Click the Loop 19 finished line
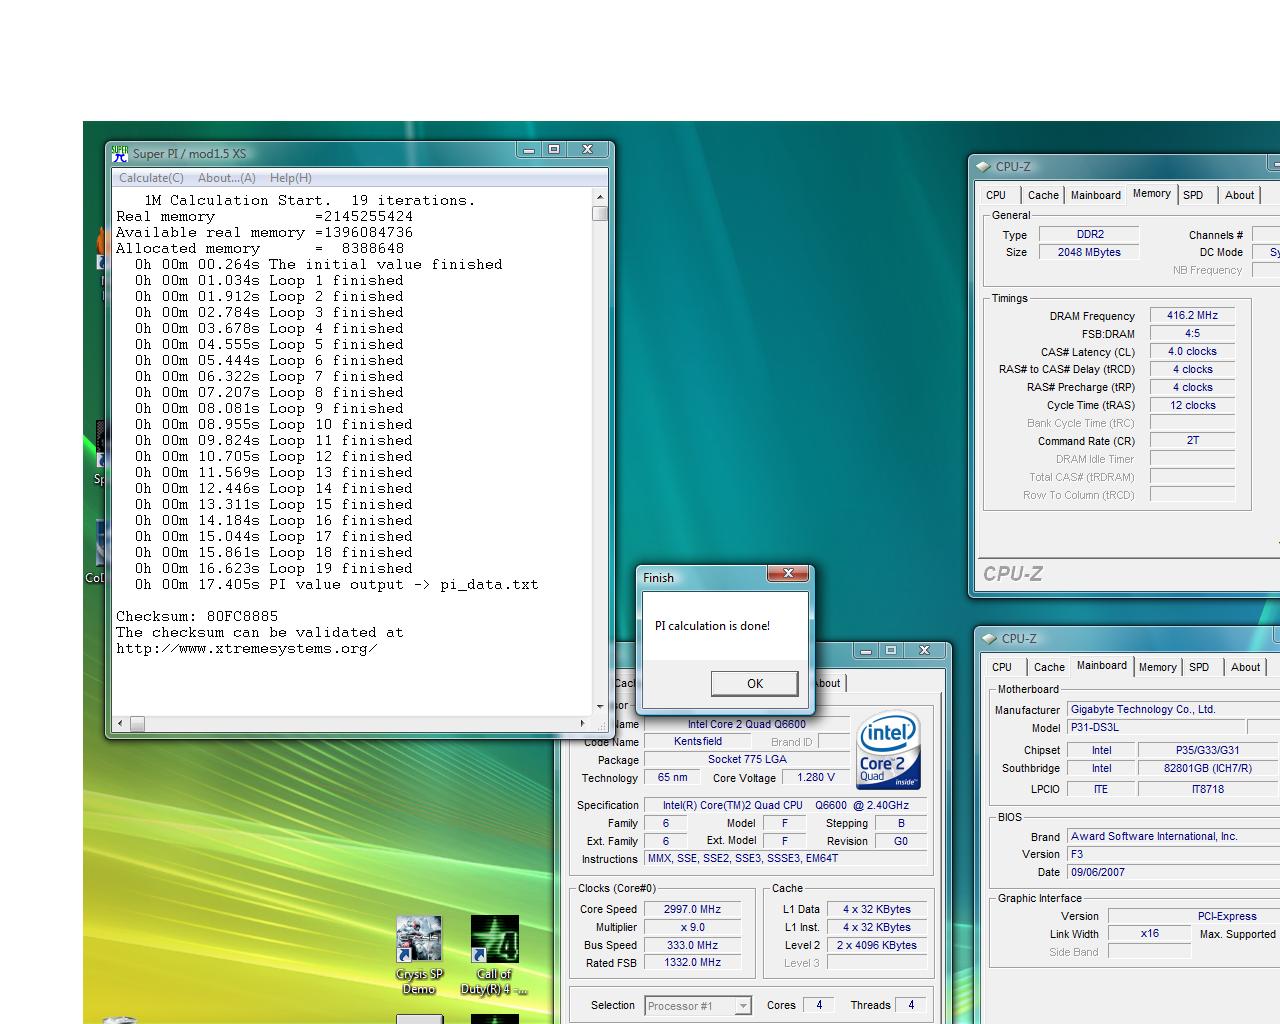This screenshot has width=1280, height=1024. point(274,568)
